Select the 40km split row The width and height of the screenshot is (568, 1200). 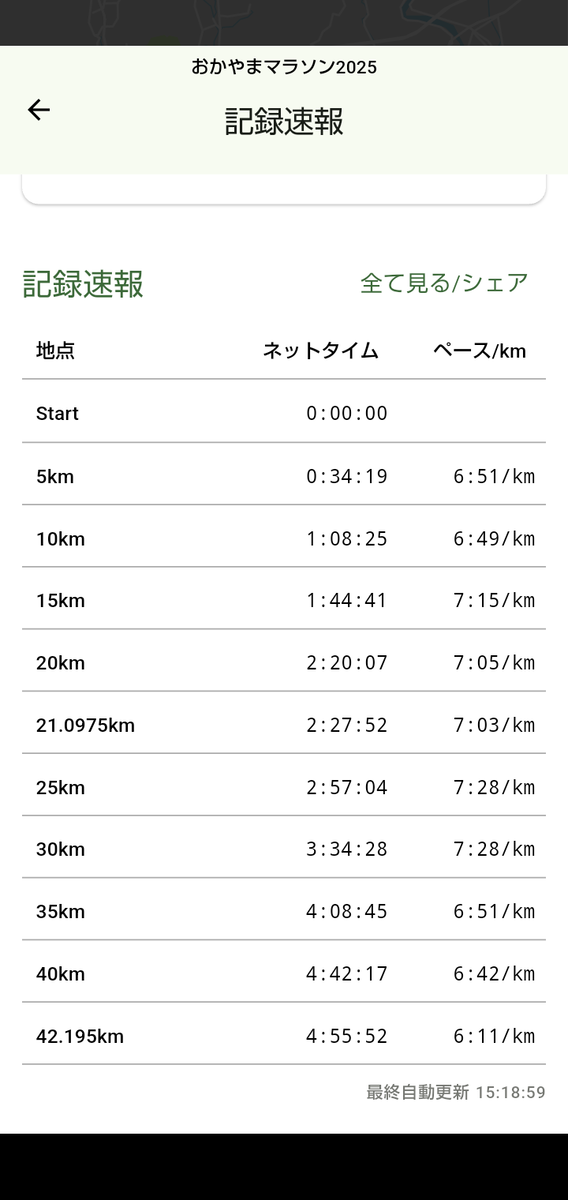click(284, 972)
